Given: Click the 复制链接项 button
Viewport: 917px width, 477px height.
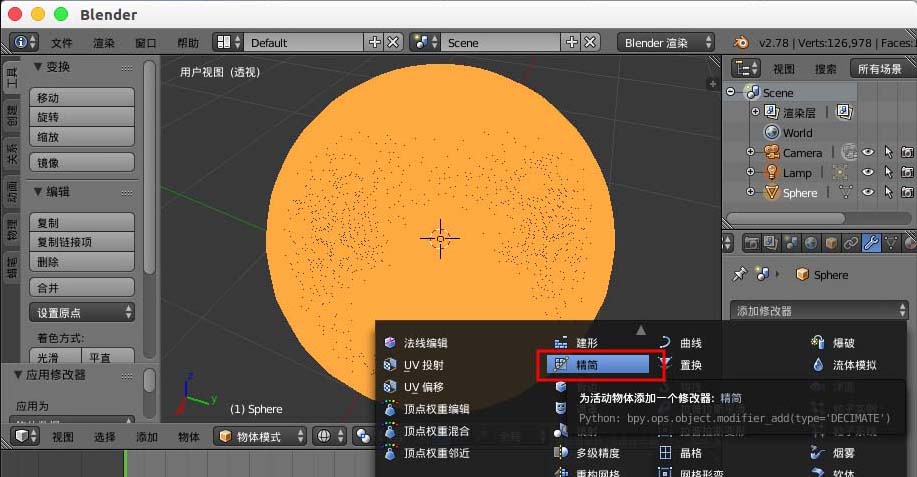Looking at the screenshot, I should click(82, 242).
